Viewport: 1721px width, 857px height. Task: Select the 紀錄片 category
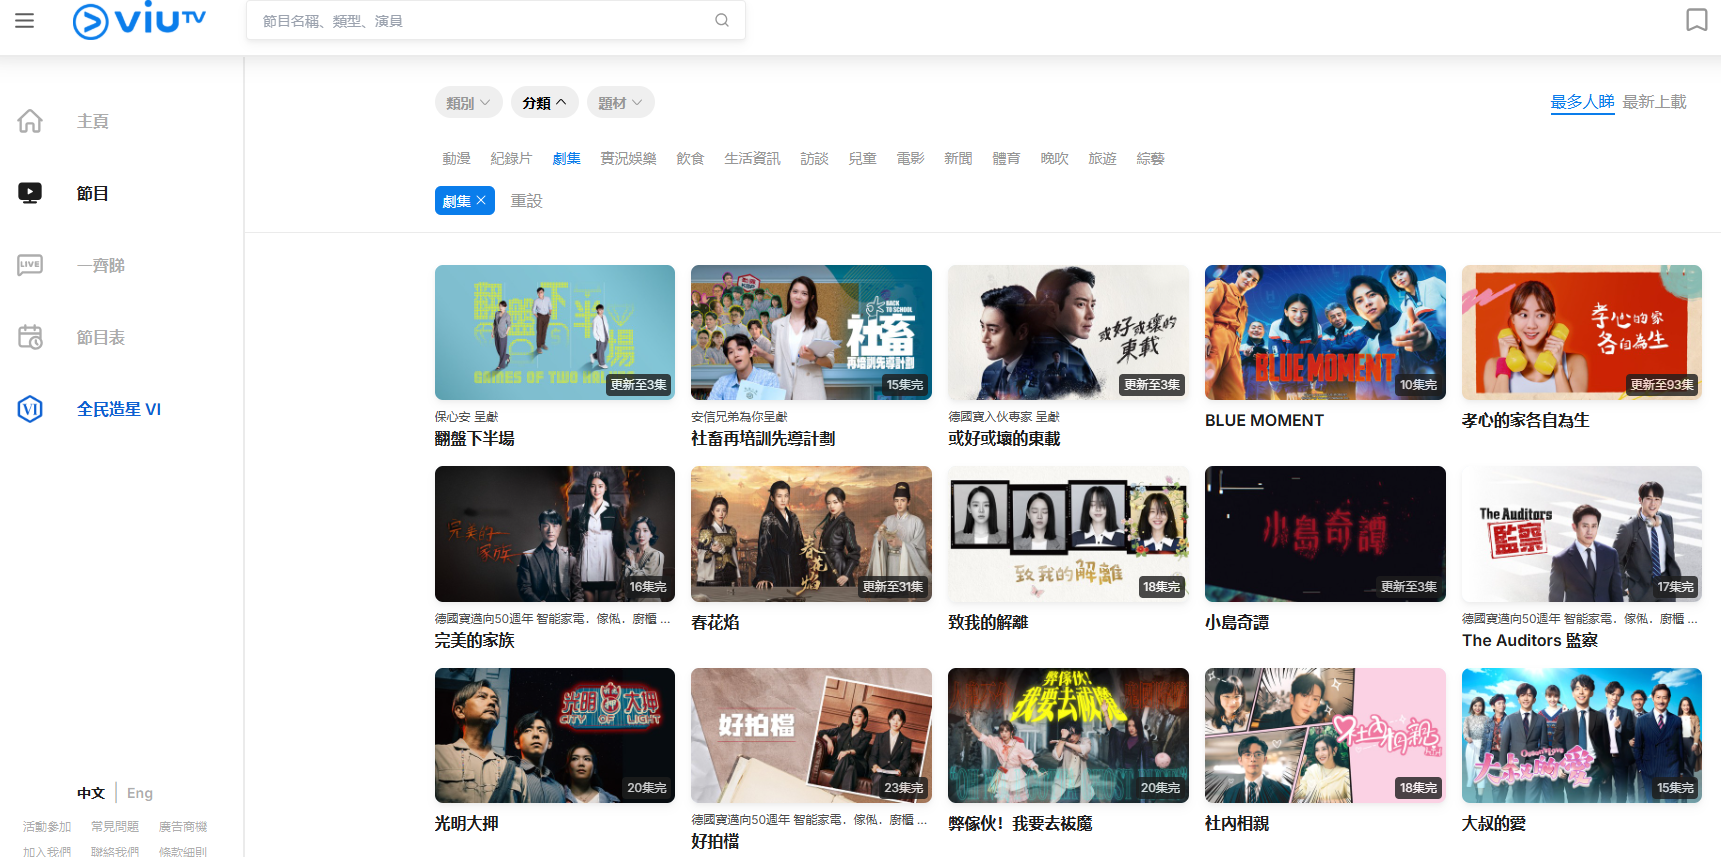[511, 158]
